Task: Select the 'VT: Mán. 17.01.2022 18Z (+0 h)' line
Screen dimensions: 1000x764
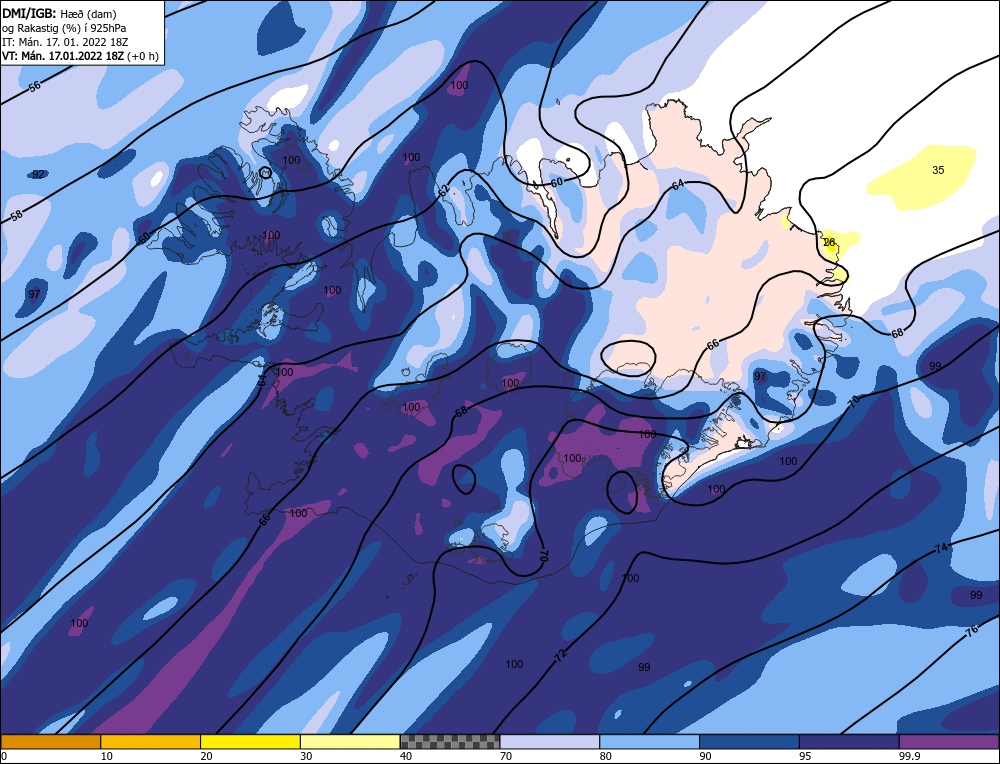Action: (80, 56)
